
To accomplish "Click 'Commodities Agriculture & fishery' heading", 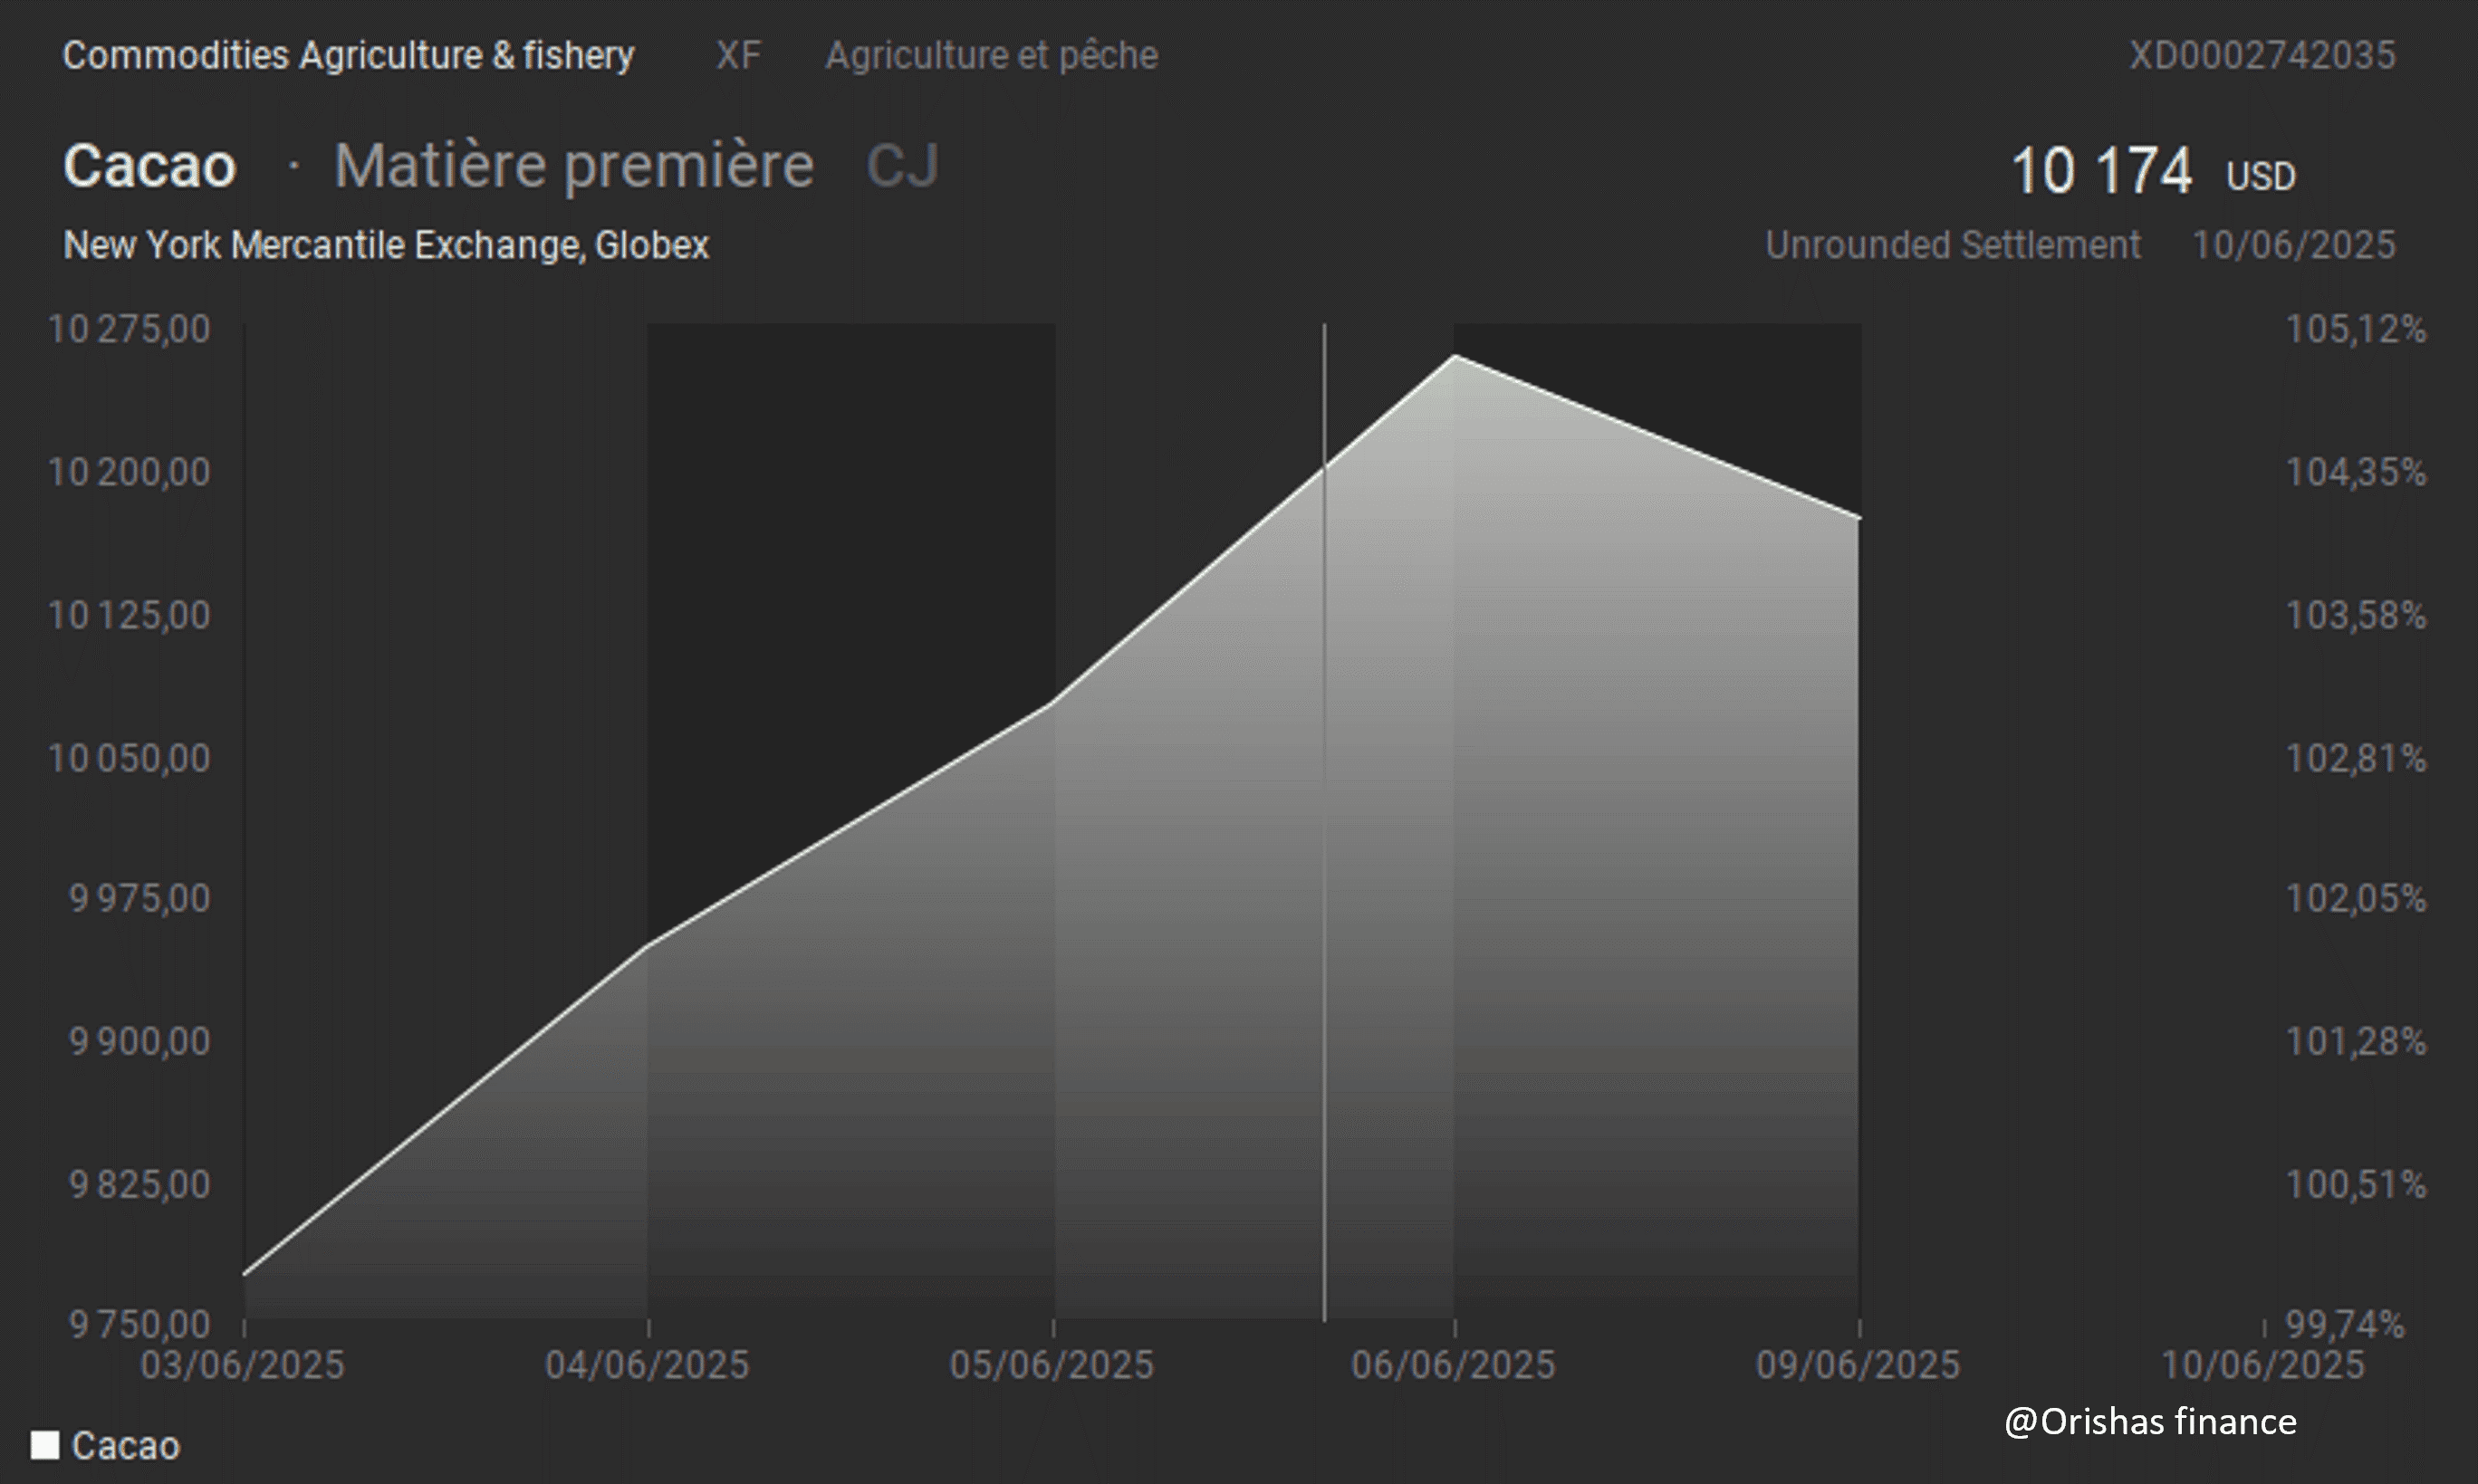I will click(x=348, y=55).
